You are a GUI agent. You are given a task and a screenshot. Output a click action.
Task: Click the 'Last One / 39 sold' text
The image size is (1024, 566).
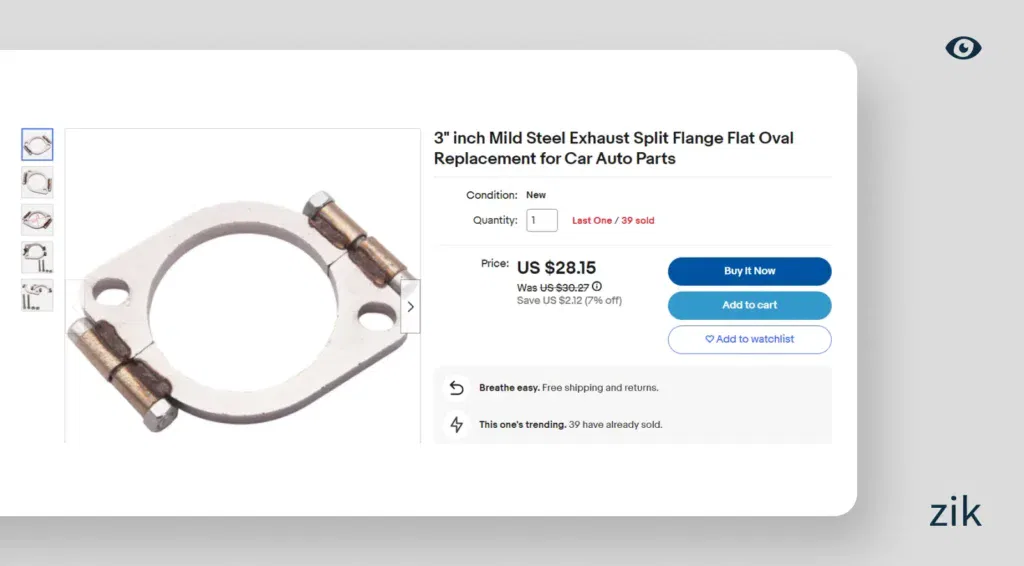tap(613, 220)
